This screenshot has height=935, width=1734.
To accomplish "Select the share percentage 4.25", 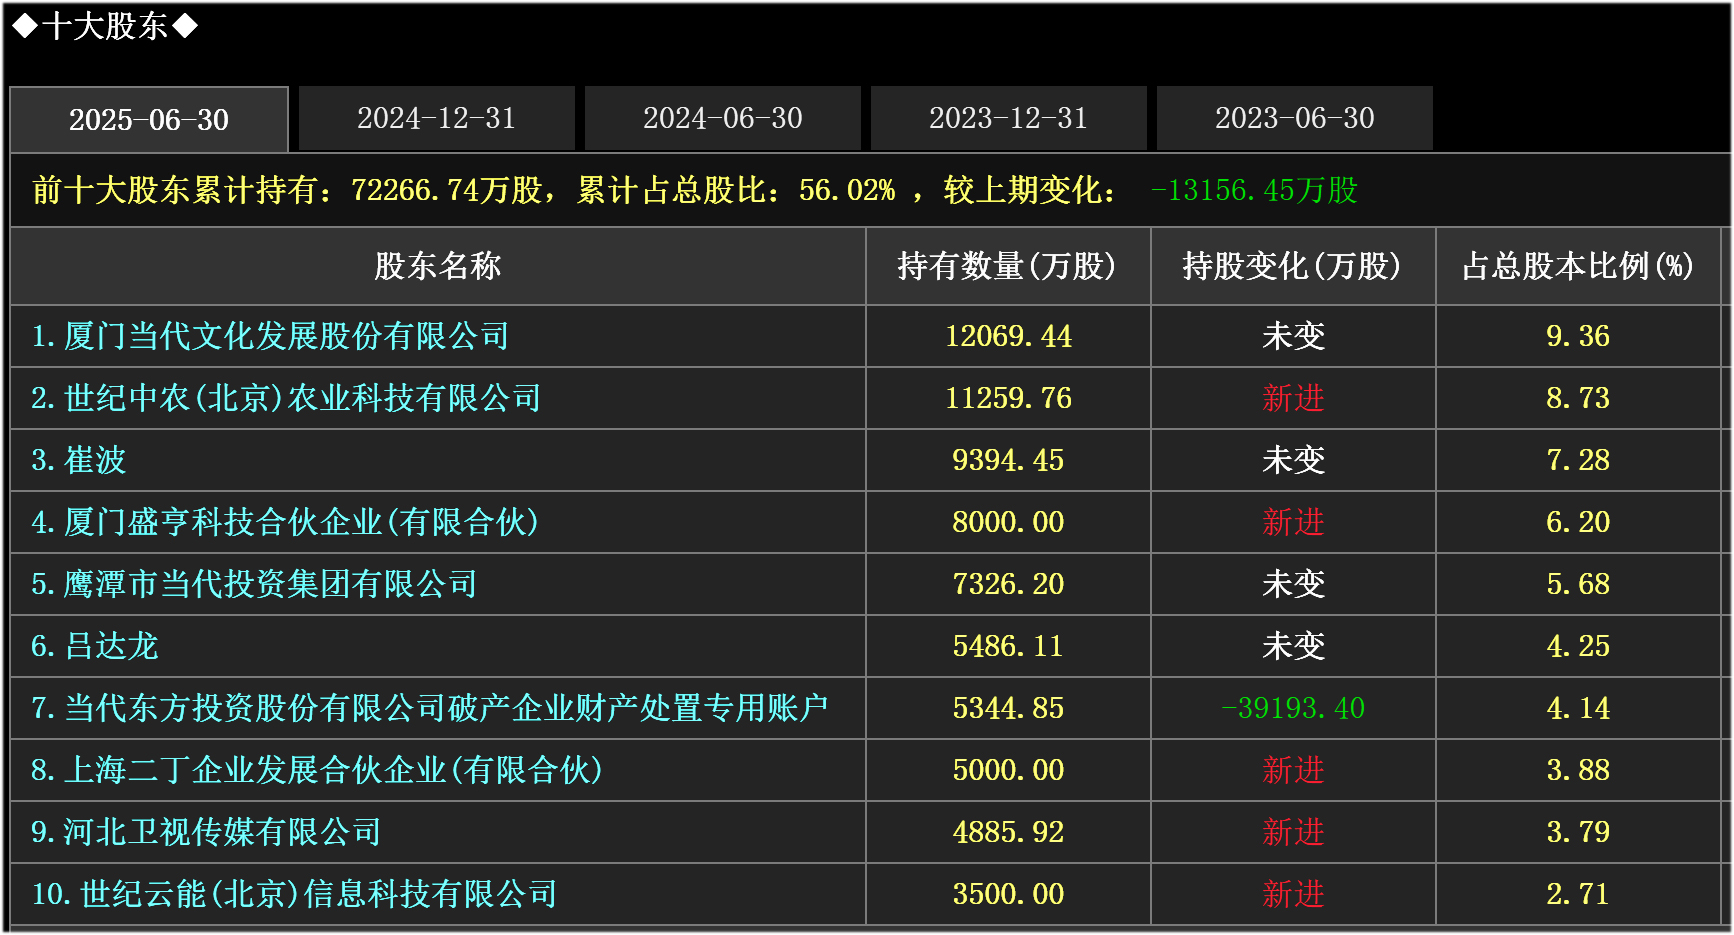I will point(1578,646).
